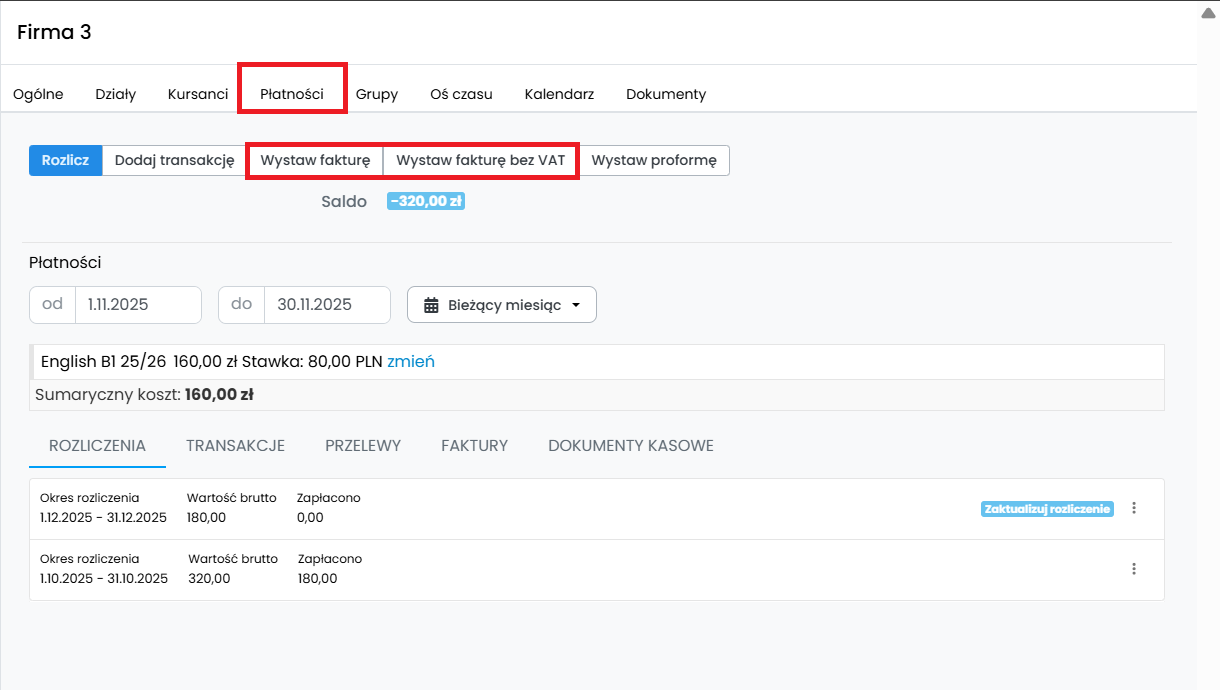
Task: Expand the Bieżący miesiąc dropdown arrow
Action: click(x=576, y=305)
